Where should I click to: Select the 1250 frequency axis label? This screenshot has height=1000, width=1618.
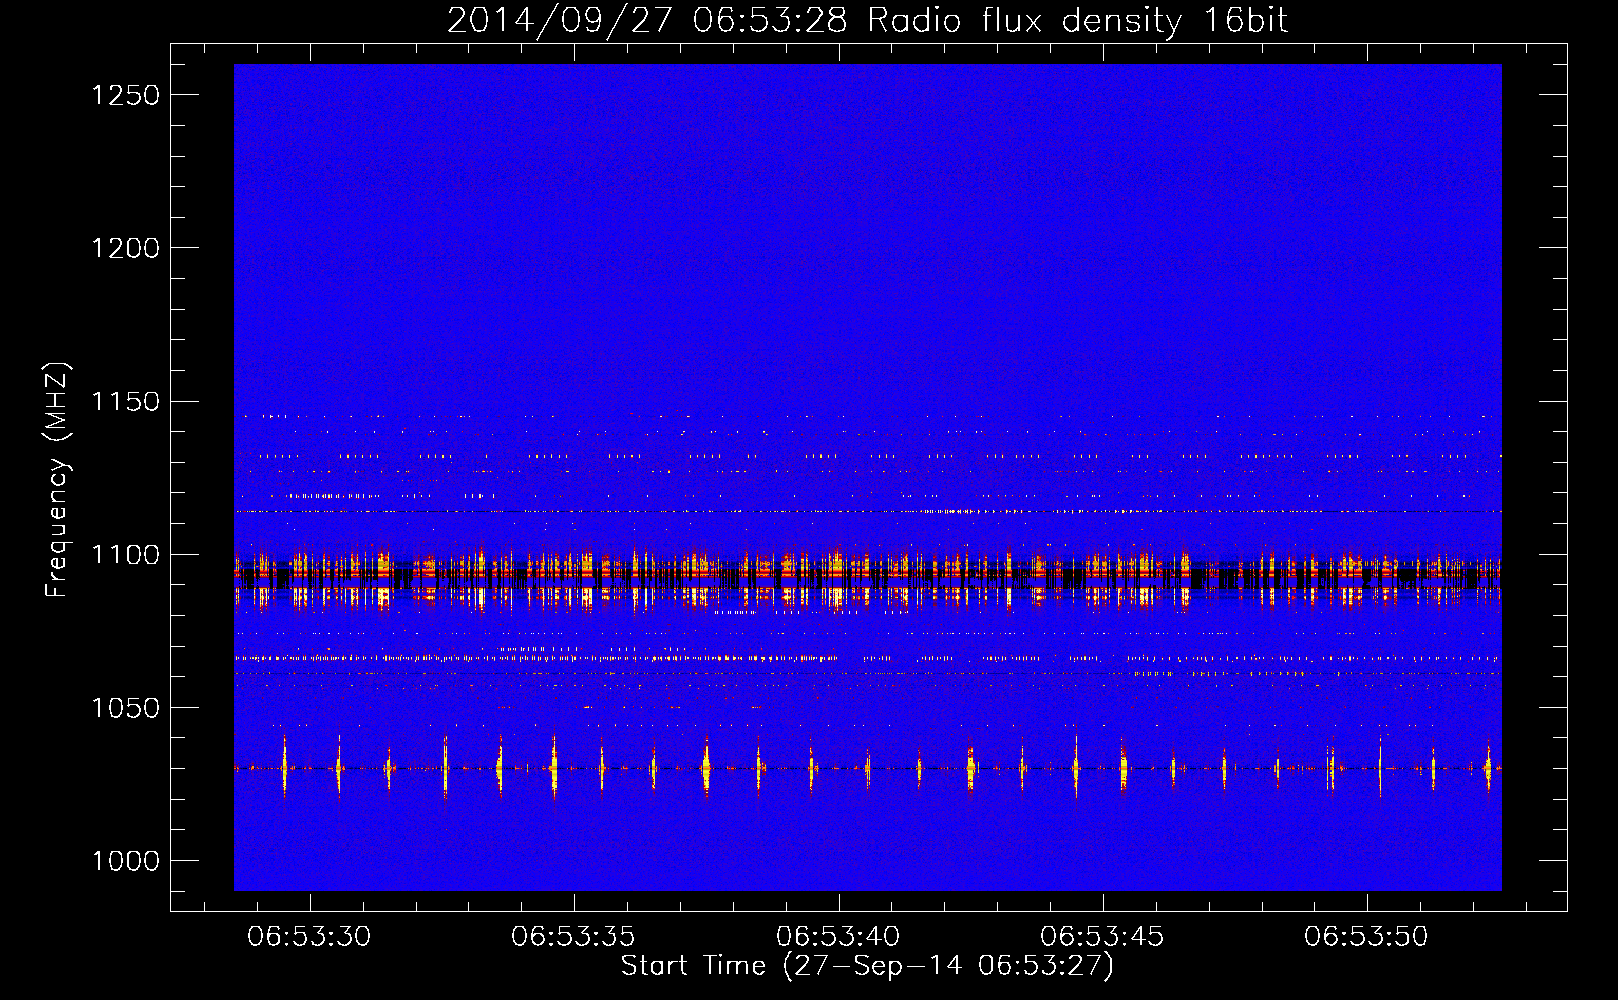tap(126, 95)
